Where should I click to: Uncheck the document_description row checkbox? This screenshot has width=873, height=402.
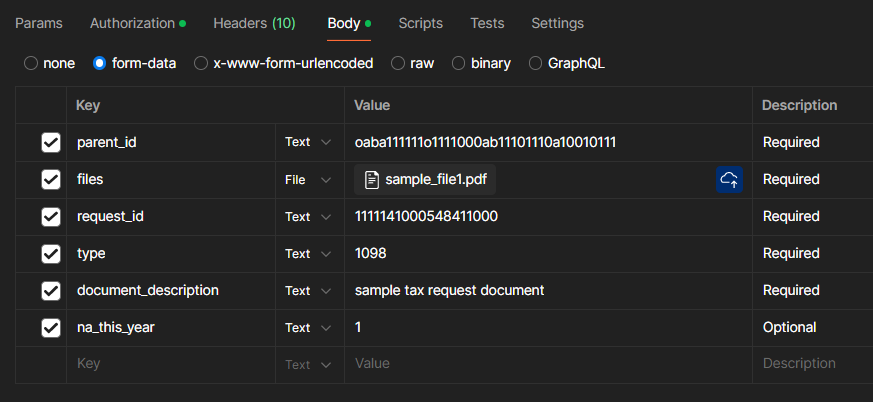point(51,291)
